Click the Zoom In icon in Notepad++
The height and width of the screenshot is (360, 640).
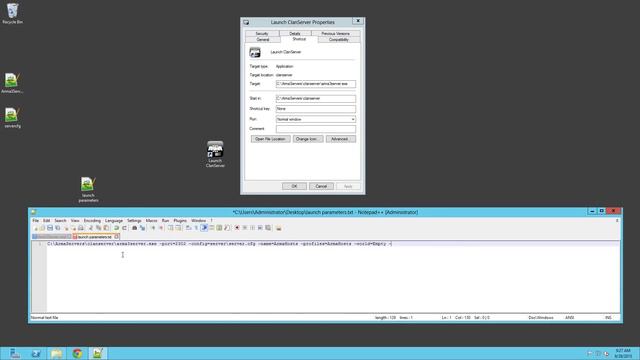pyautogui.click(x=153, y=228)
